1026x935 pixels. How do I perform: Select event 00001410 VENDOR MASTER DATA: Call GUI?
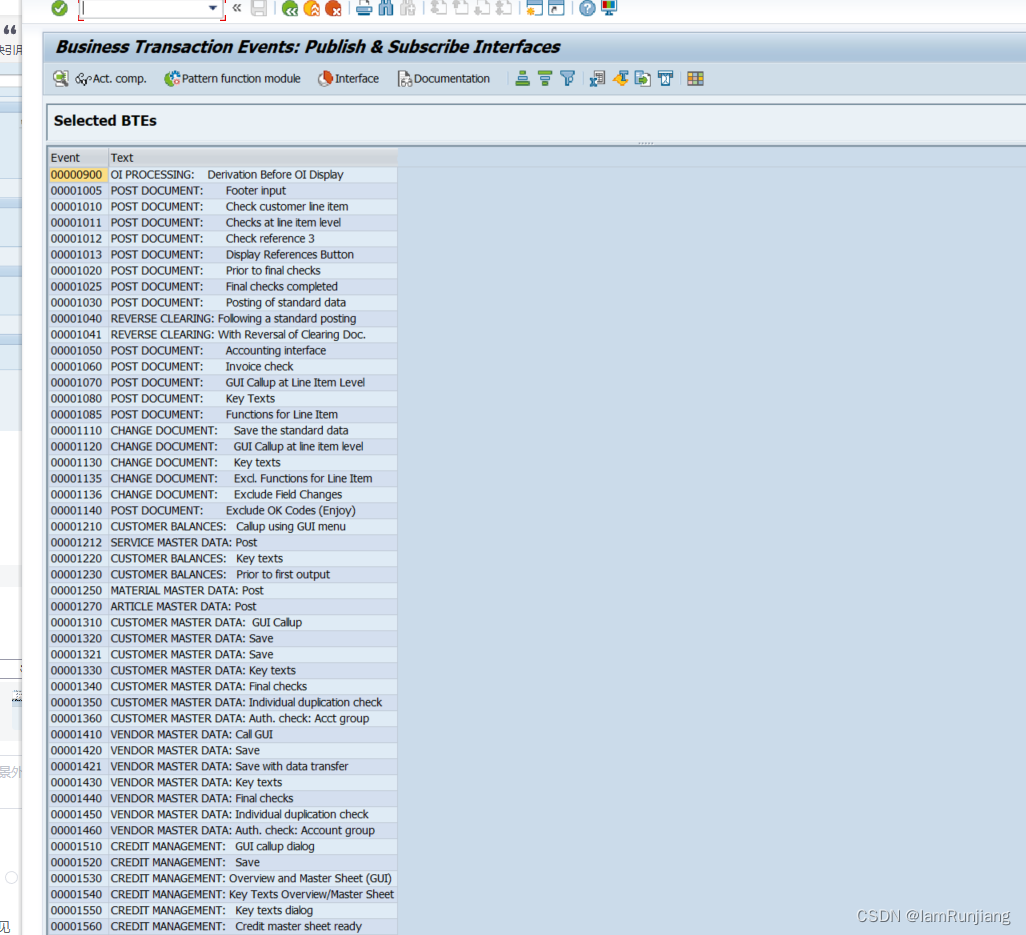pyautogui.click(x=222, y=735)
